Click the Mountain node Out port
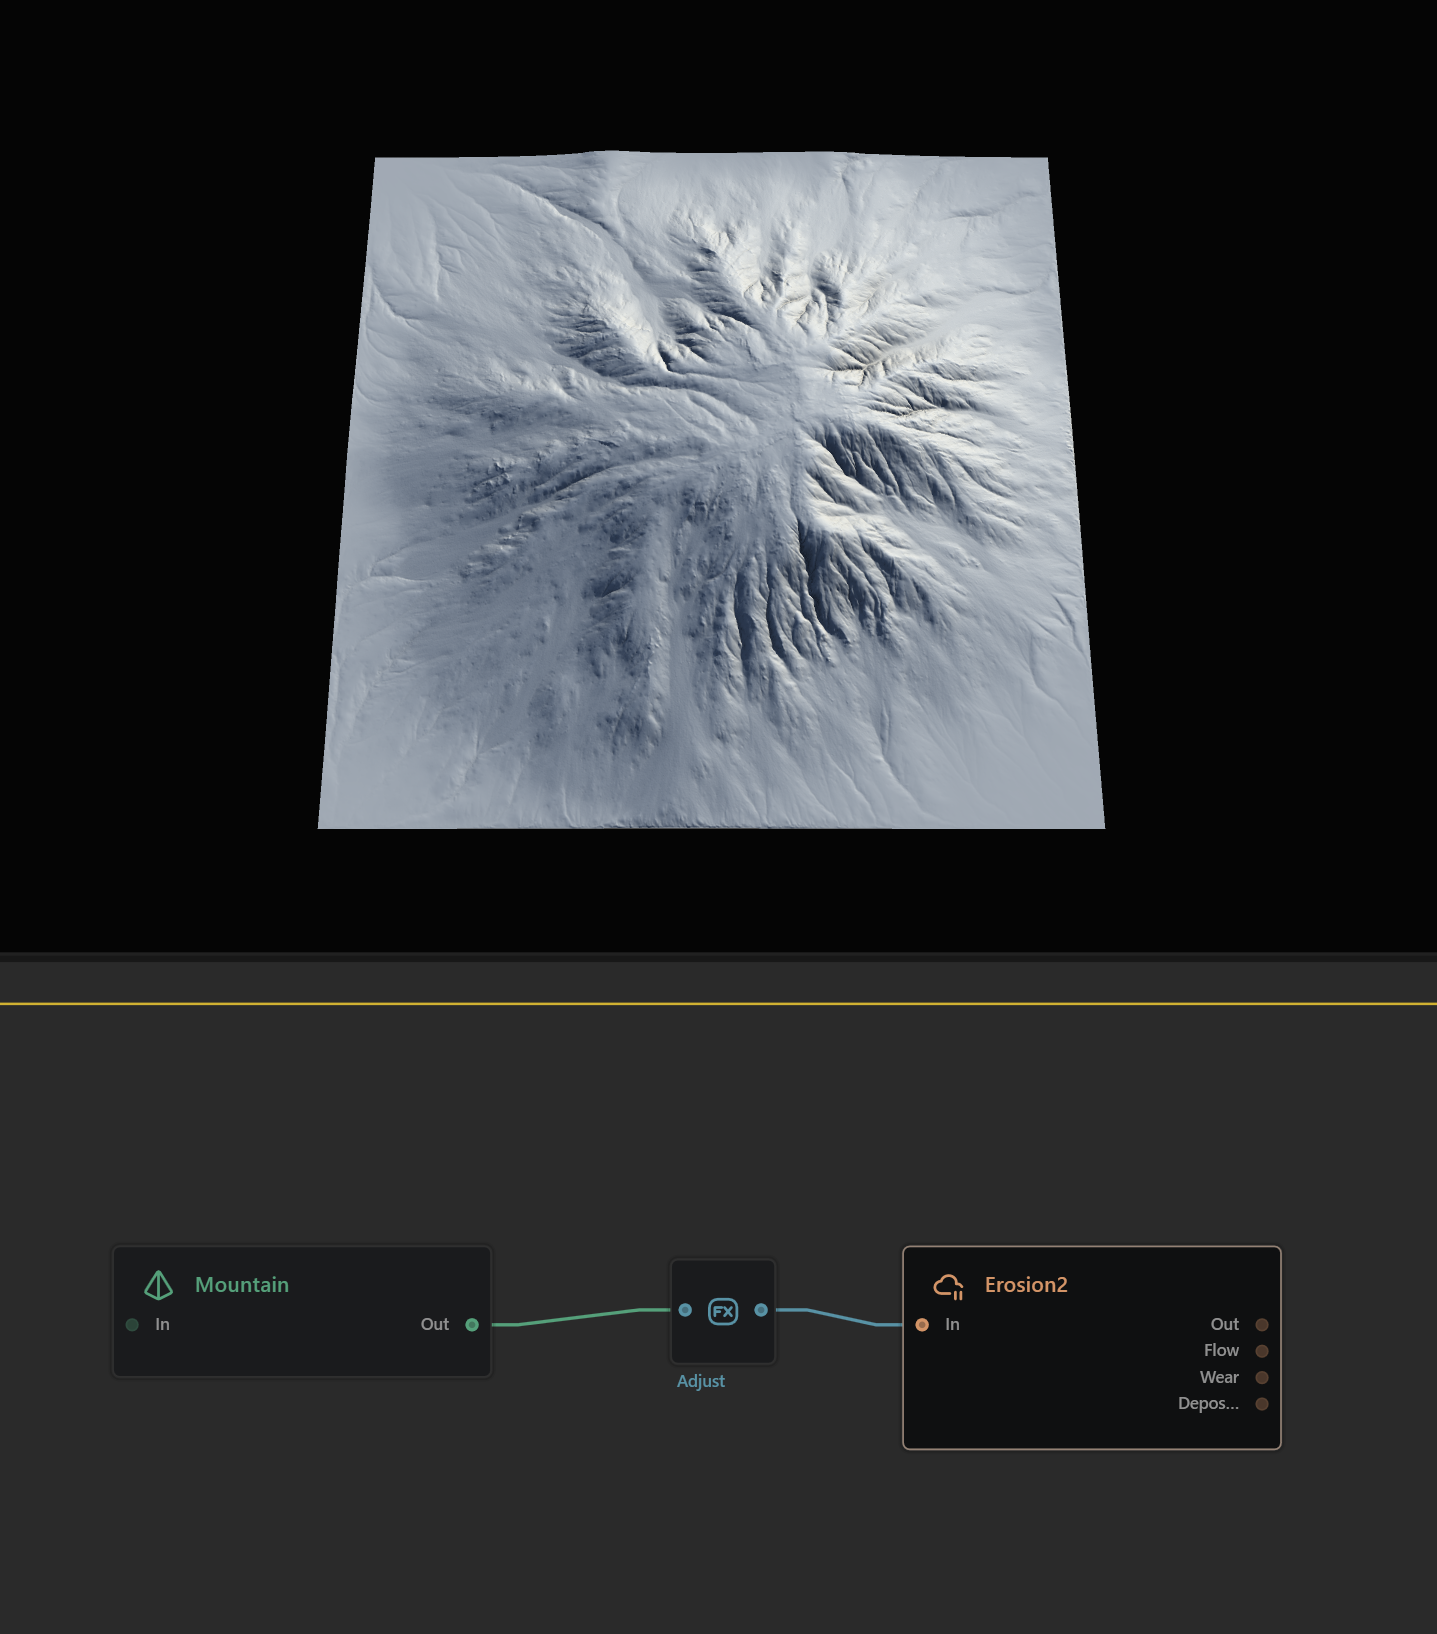1437x1634 pixels. pos(472,1325)
